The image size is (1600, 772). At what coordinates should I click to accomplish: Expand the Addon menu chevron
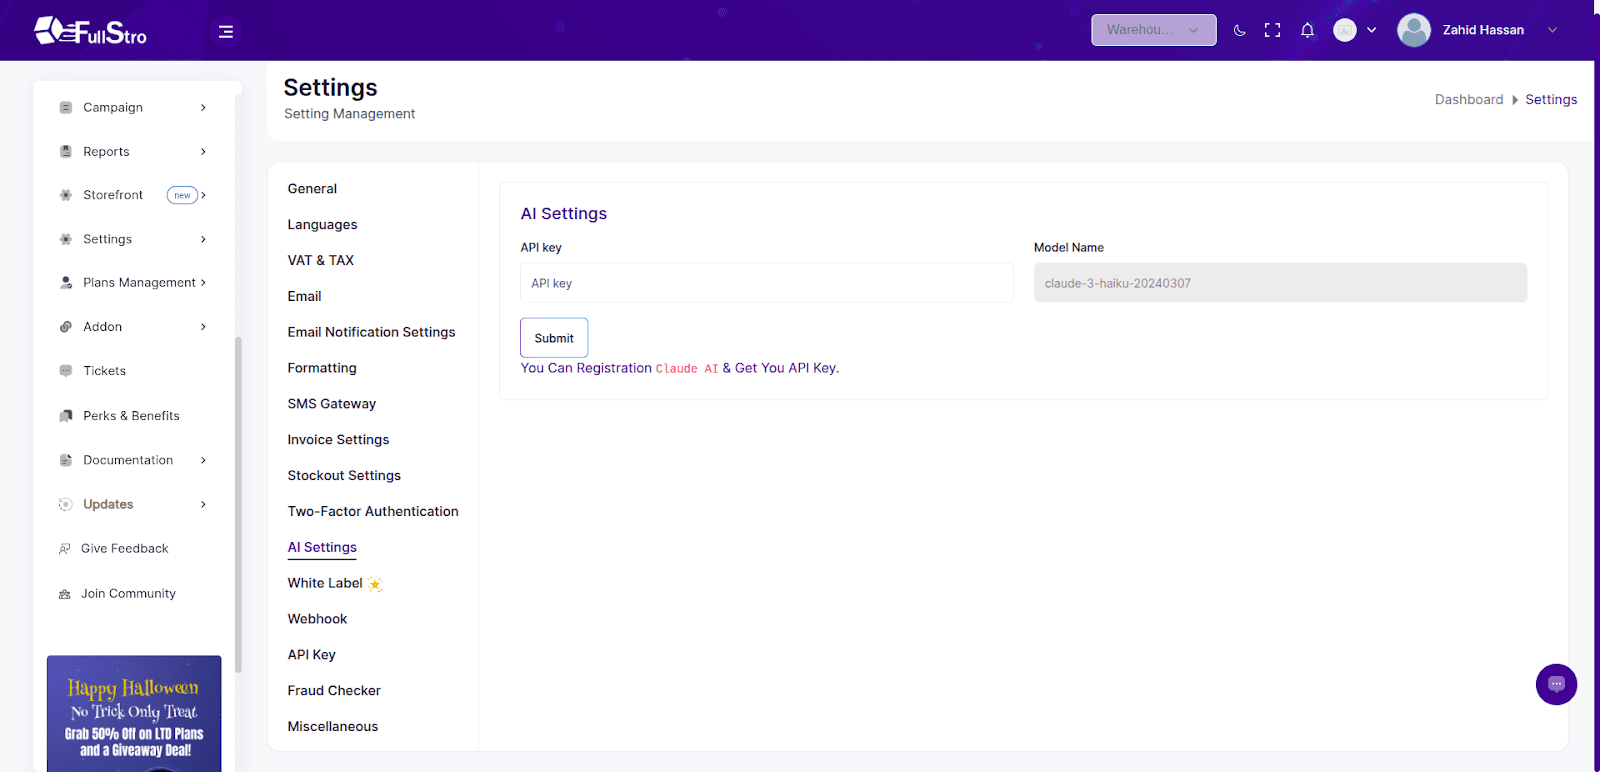coord(203,327)
